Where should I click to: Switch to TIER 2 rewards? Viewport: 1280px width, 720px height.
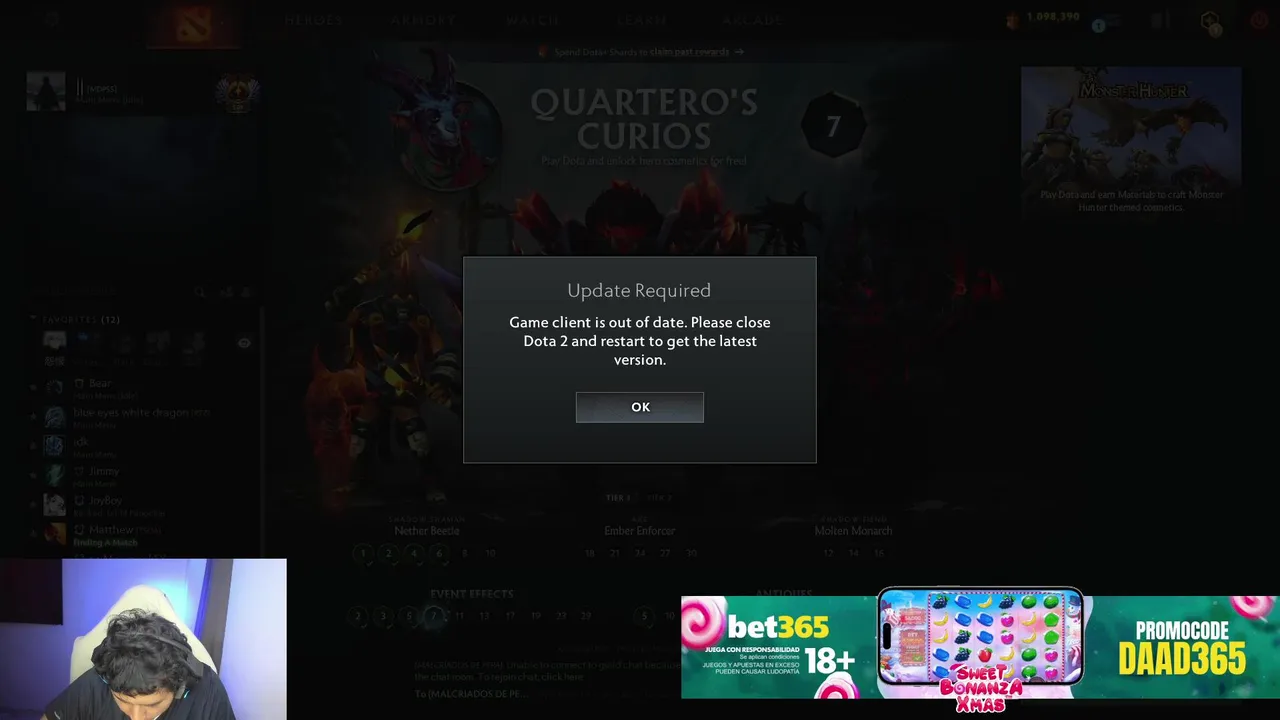point(659,497)
